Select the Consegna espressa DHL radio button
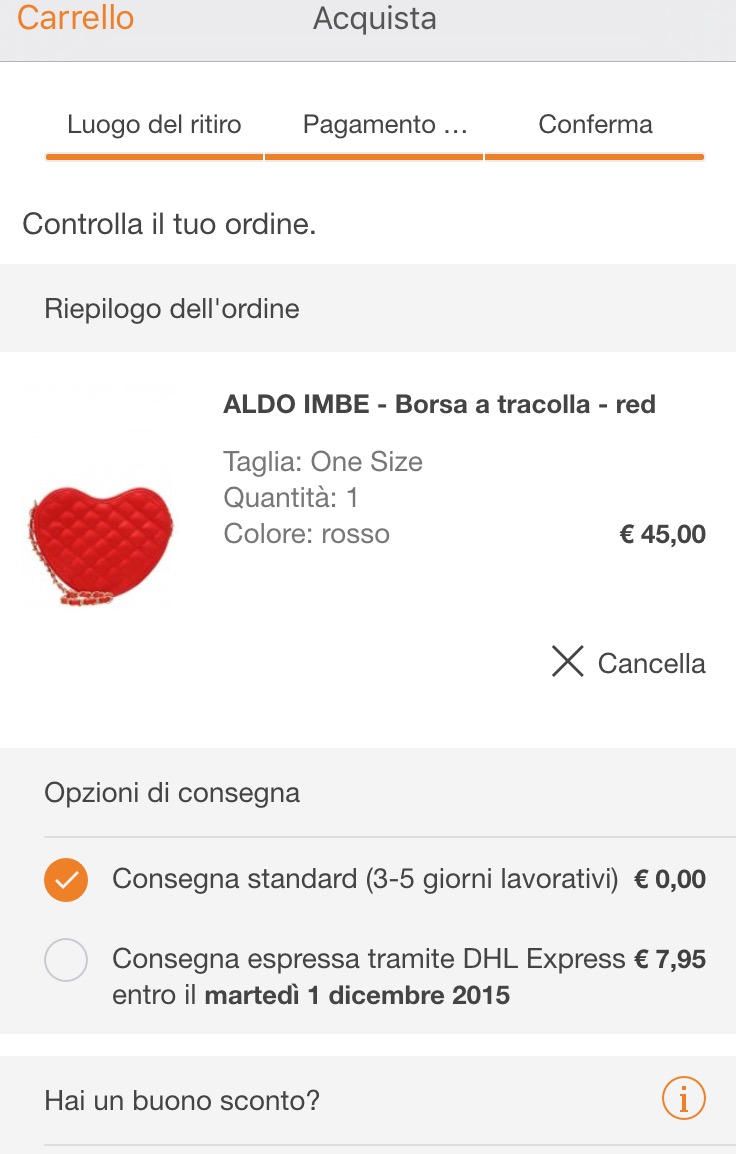The image size is (736, 1154). tap(66, 961)
